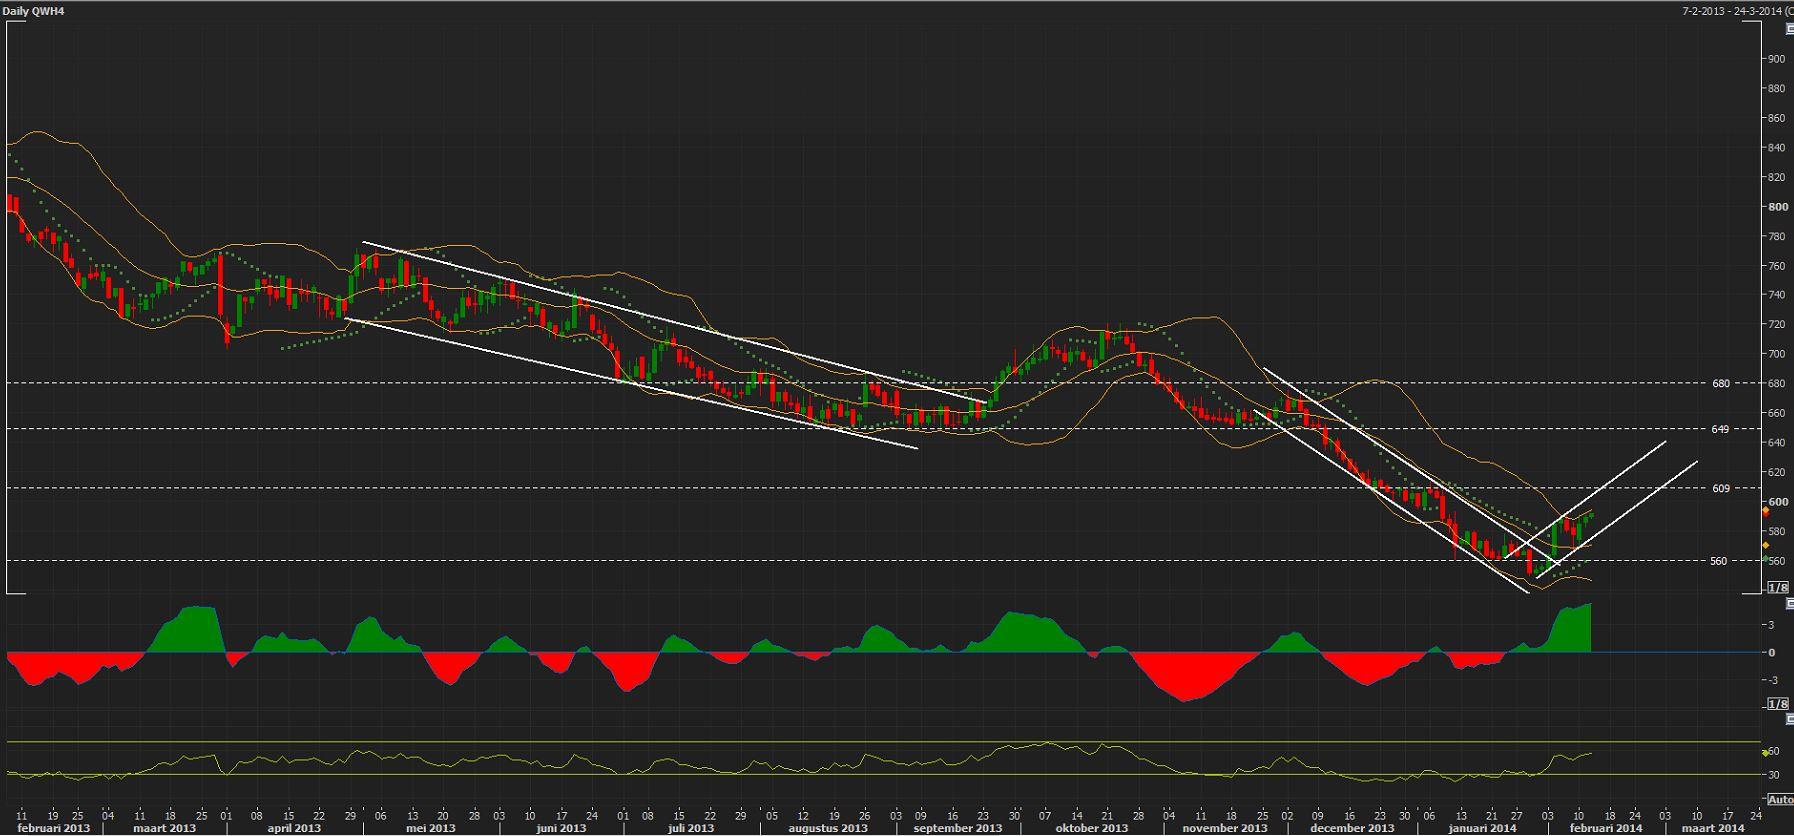1794x836 pixels.
Task: Click the maart 2013 month label
Action: tap(164, 828)
